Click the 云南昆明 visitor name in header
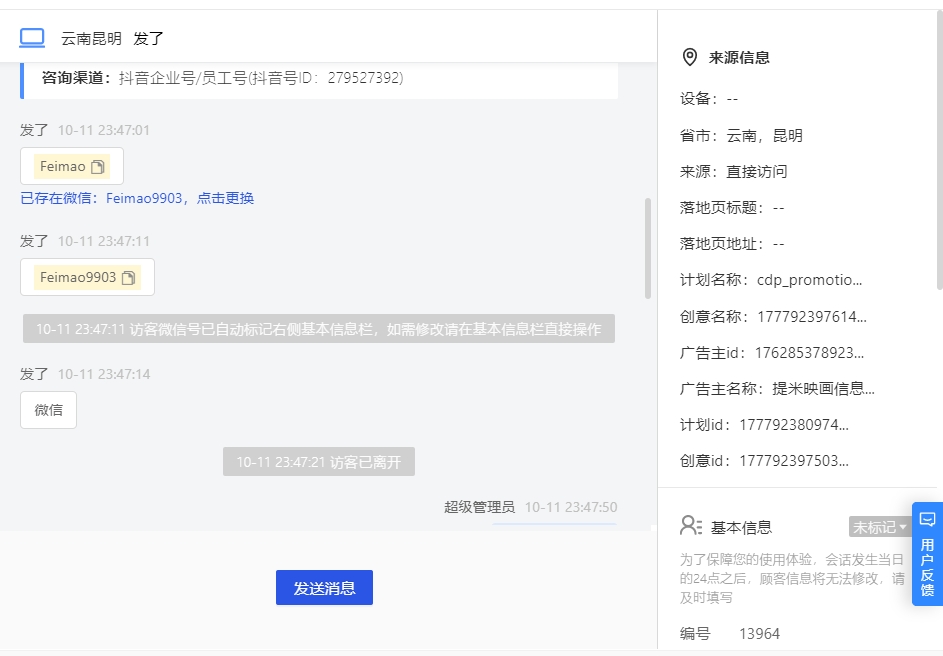Screen dimensions: 943x656 click(91, 38)
